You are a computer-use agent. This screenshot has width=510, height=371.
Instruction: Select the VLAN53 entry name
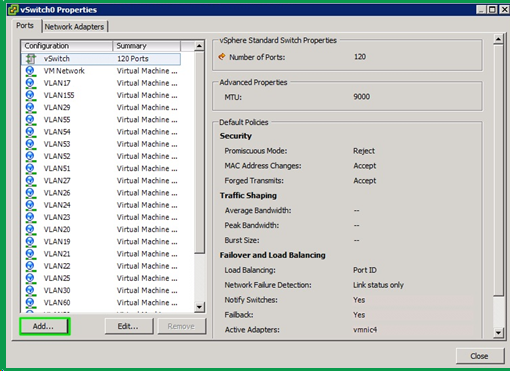57,144
